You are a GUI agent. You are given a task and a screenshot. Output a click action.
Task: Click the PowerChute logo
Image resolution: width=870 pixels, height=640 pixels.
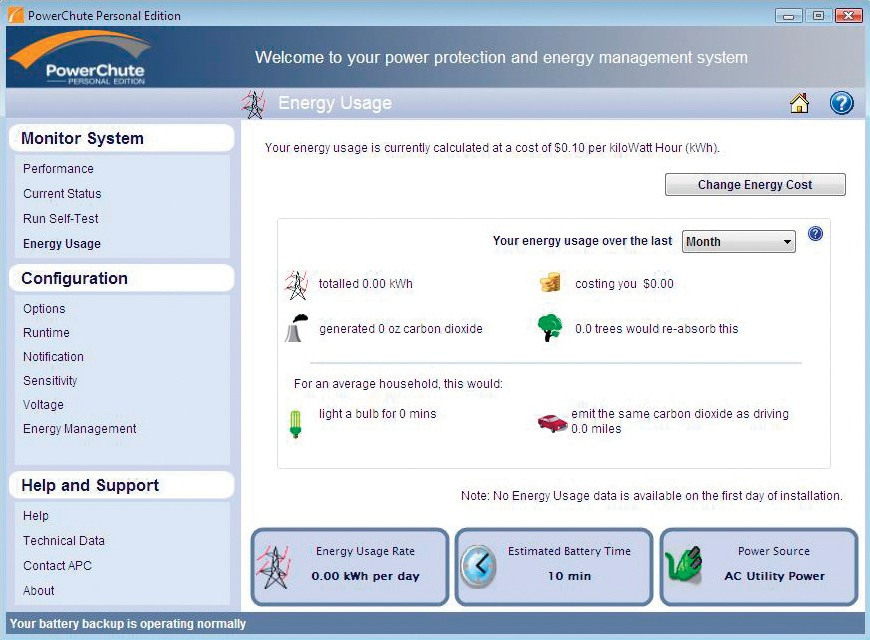pos(82,58)
